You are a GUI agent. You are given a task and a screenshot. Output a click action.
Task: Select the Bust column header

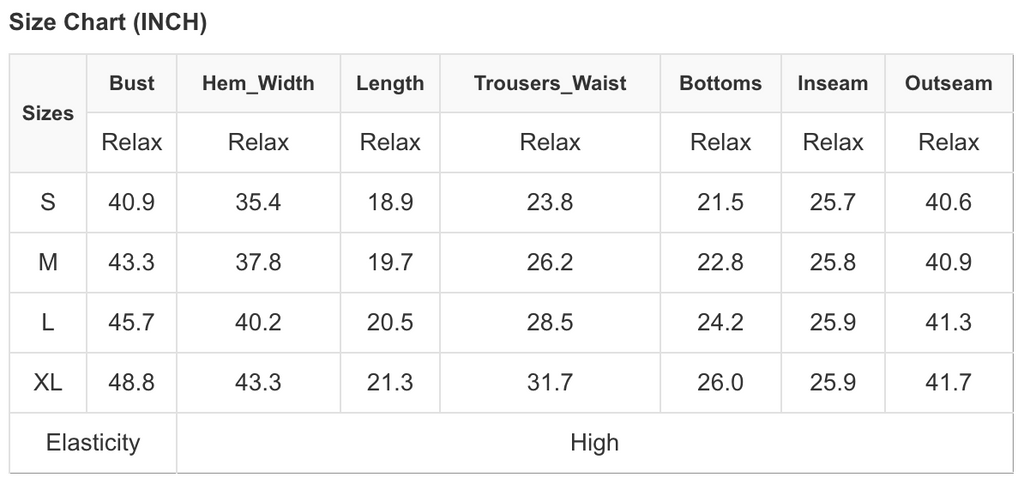pos(132,83)
